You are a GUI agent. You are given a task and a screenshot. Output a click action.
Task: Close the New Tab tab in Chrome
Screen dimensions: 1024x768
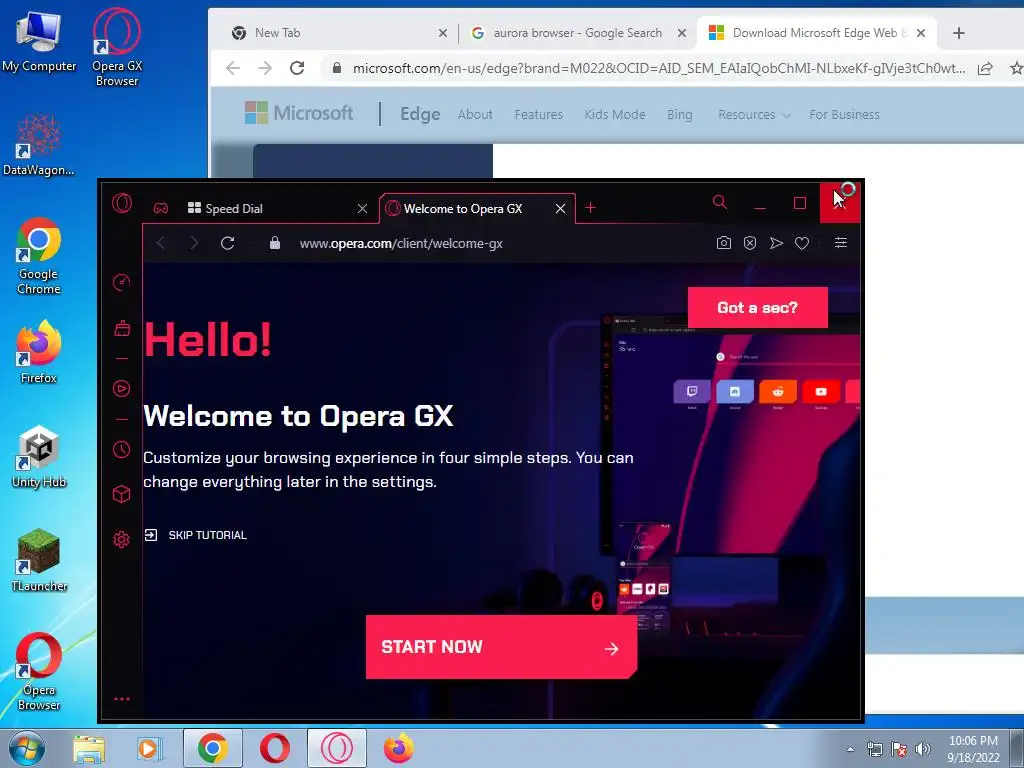[x=443, y=33]
